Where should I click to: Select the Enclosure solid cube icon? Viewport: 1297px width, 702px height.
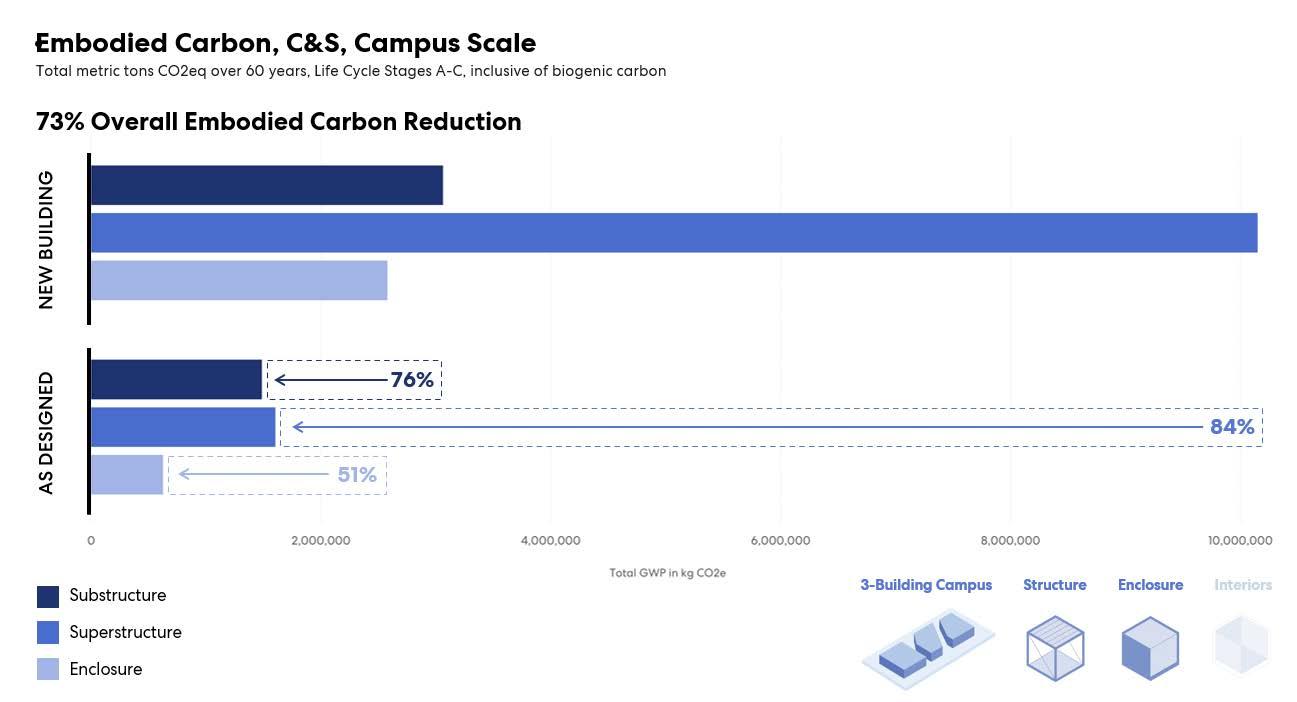1150,647
